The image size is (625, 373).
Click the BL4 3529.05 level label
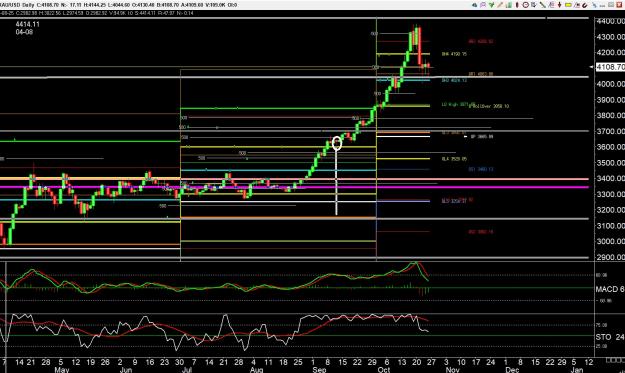tap(454, 159)
